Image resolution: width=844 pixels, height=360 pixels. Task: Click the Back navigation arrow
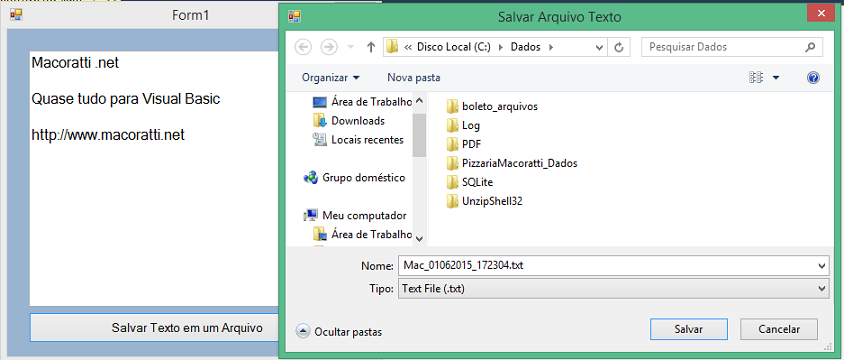(304, 47)
